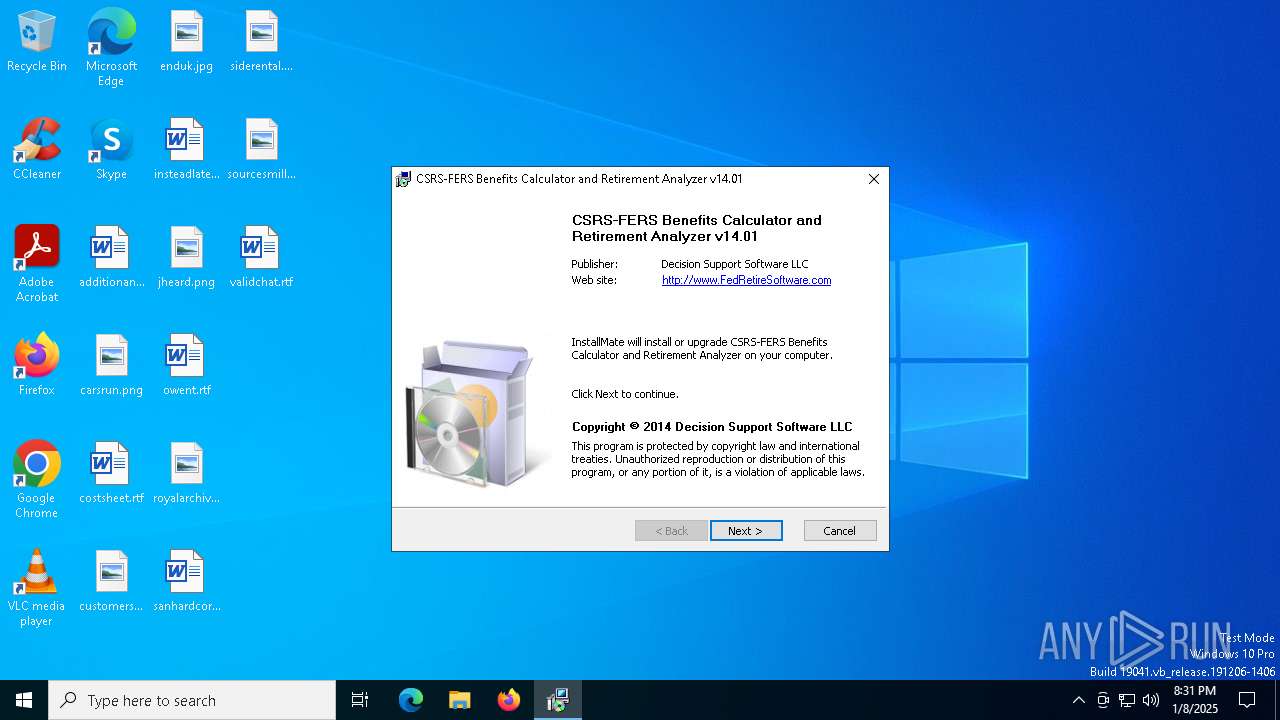This screenshot has height=720, width=1280.
Task: Click Next to continue the installation
Action: pyautogui.click(x=746, y=531)
